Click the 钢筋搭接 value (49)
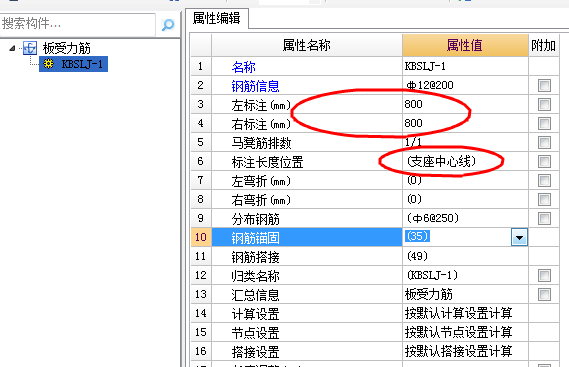The width and height of the screenshot is (569, 367). 465,256
